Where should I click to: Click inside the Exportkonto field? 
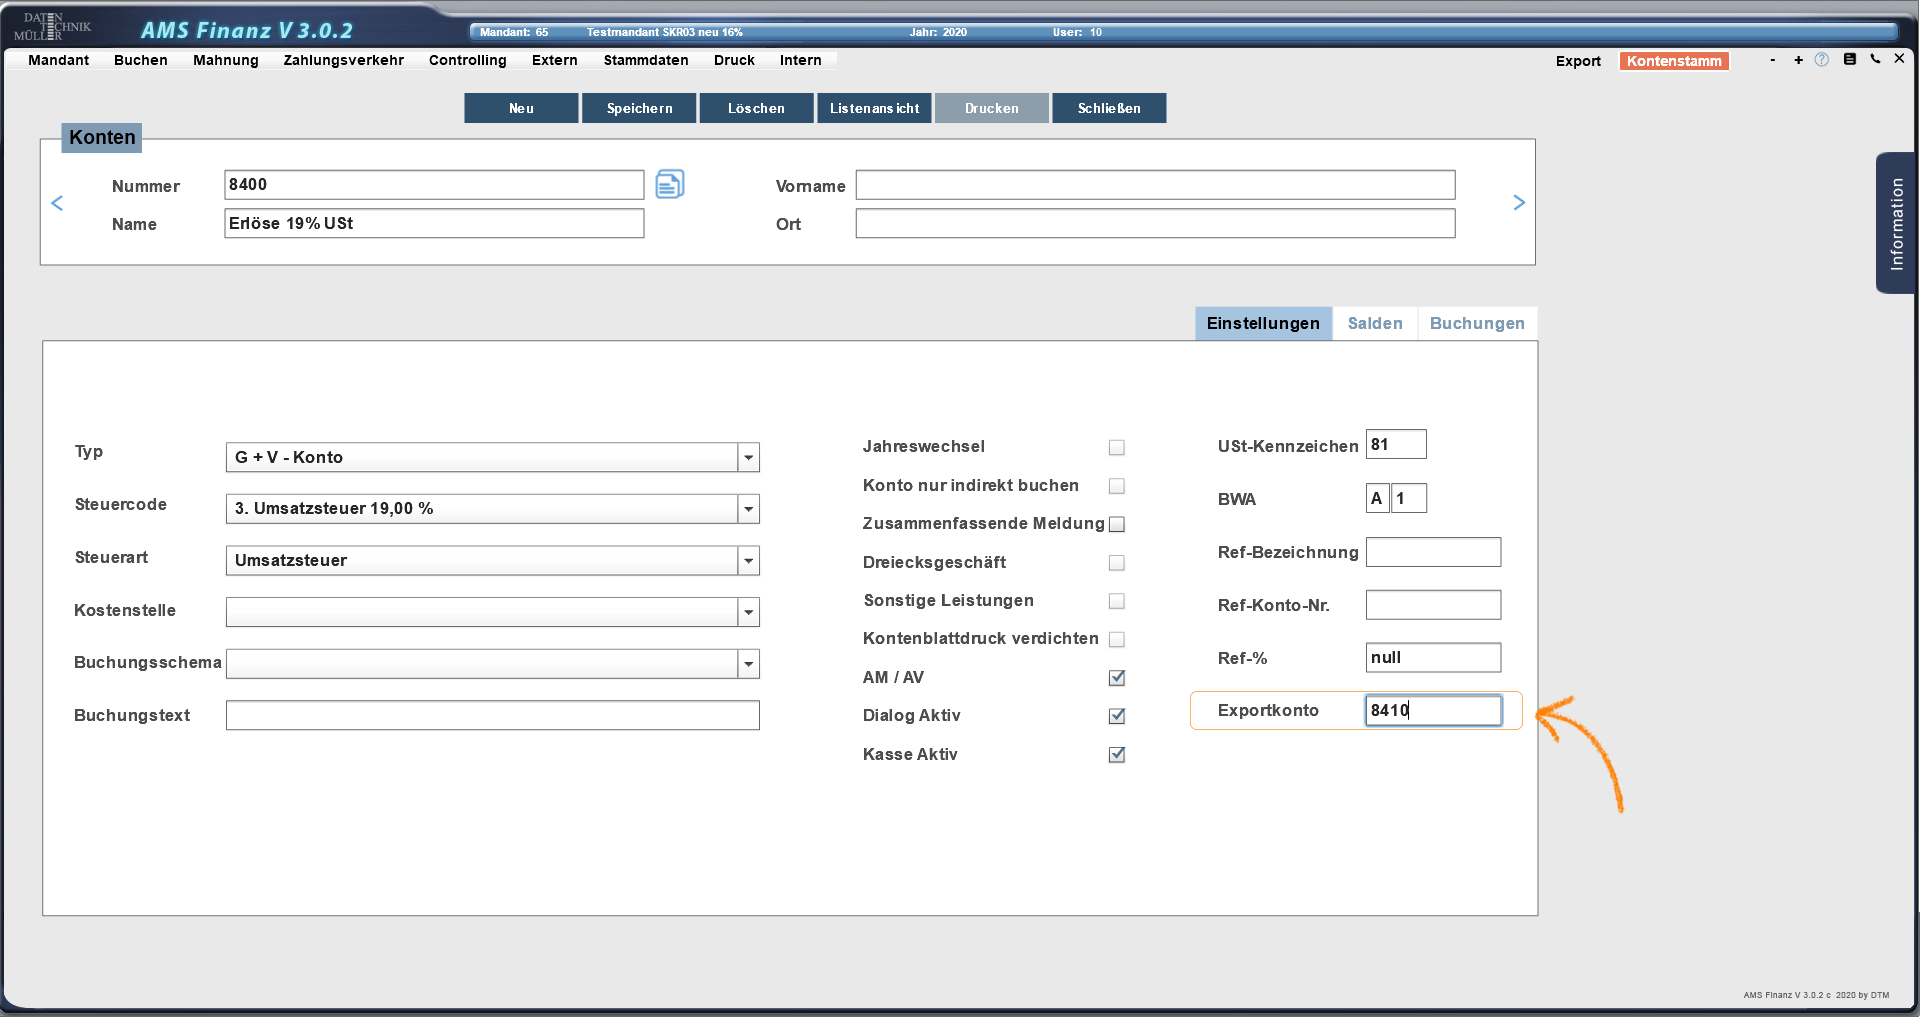[x=1433, y=710]
